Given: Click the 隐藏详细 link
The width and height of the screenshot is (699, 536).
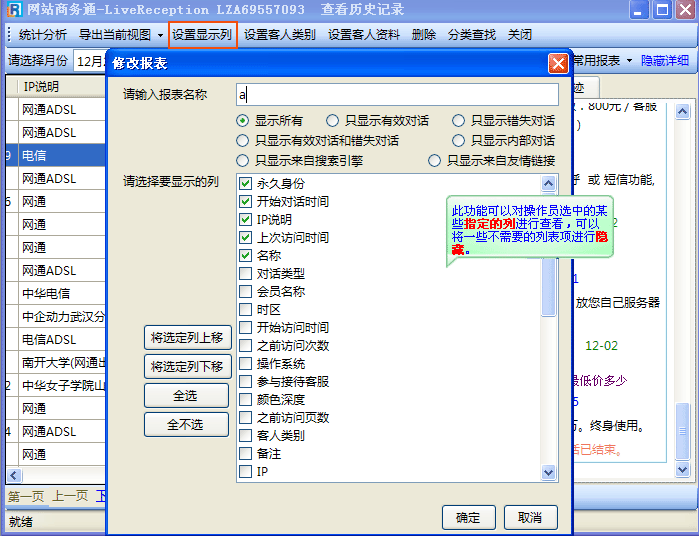Looking at the screenshot, I should (x=664, y=61).
